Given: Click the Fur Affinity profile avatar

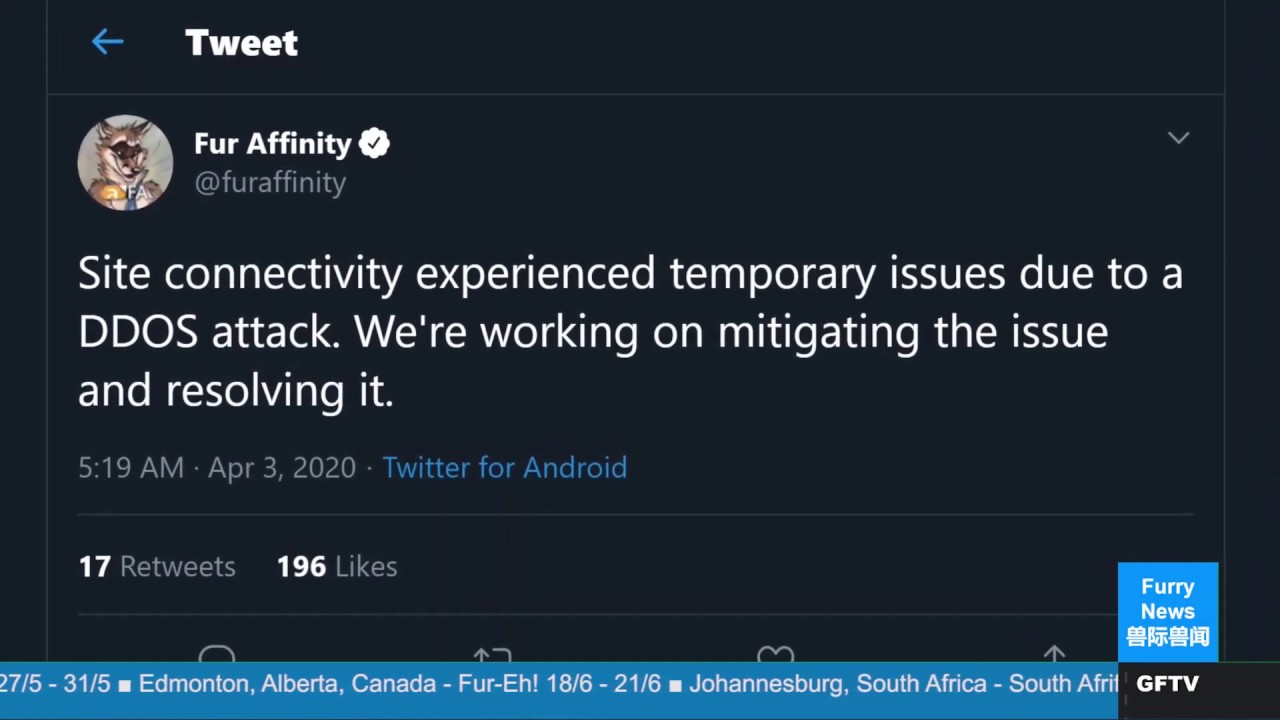Looking at the screenshot, I should [x=125, y=162].
